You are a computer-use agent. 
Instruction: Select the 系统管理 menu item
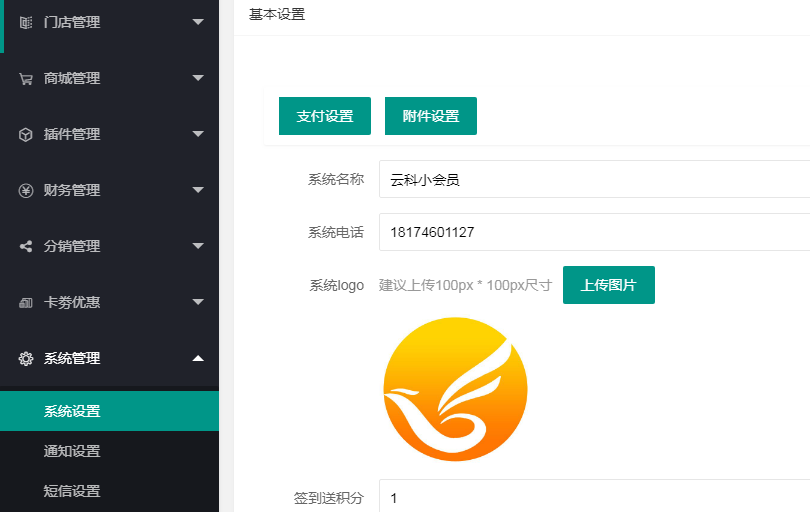[x=110, y=359]
